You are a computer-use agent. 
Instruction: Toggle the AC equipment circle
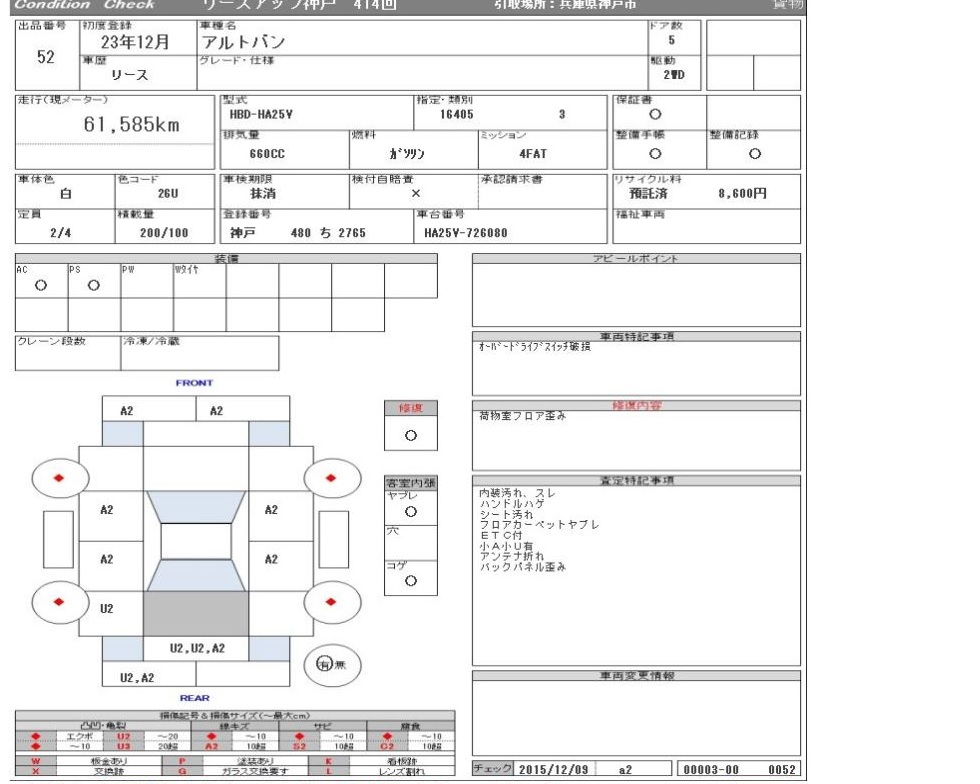tap(40, 284)
